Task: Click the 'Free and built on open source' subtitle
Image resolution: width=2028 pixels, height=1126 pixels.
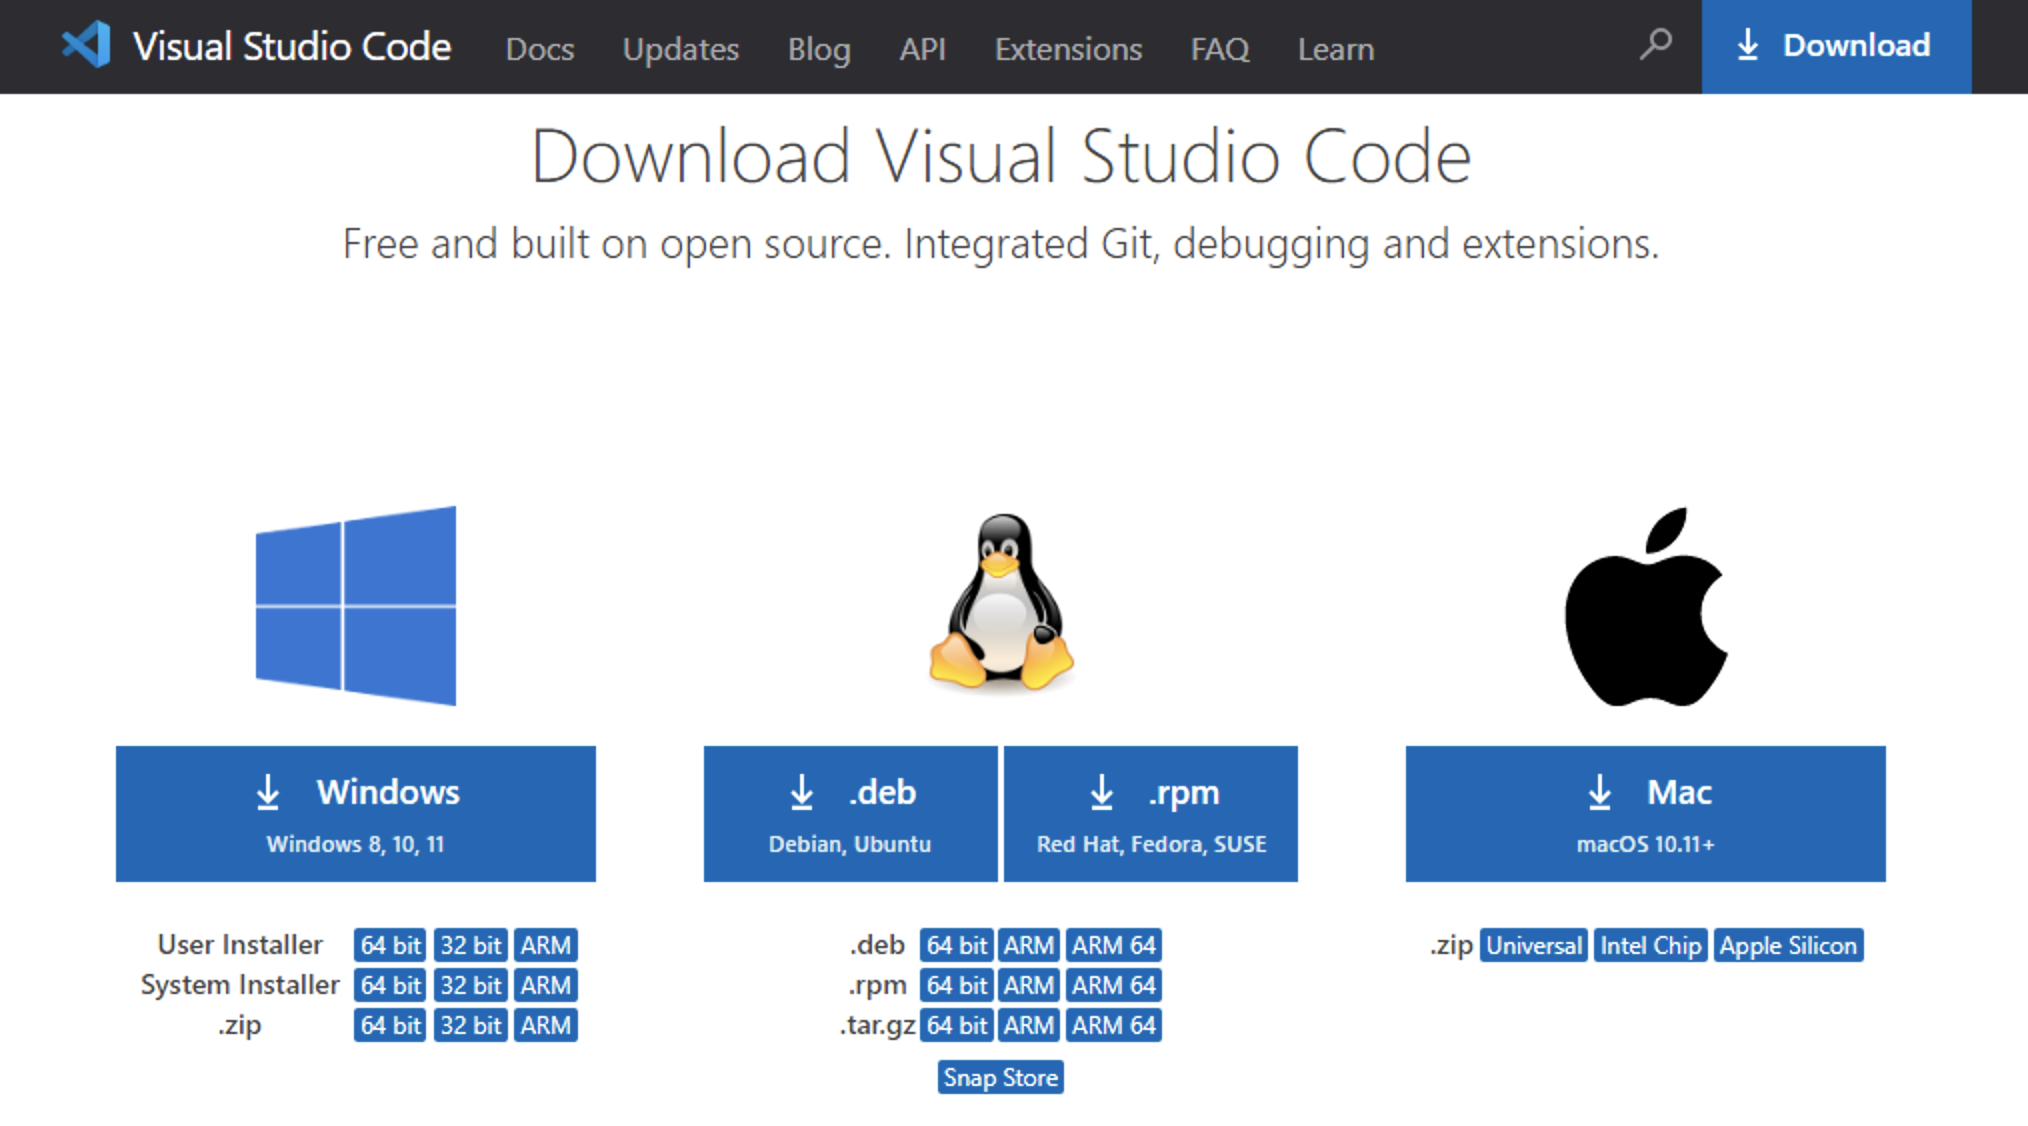Action: coord(1001,243)
